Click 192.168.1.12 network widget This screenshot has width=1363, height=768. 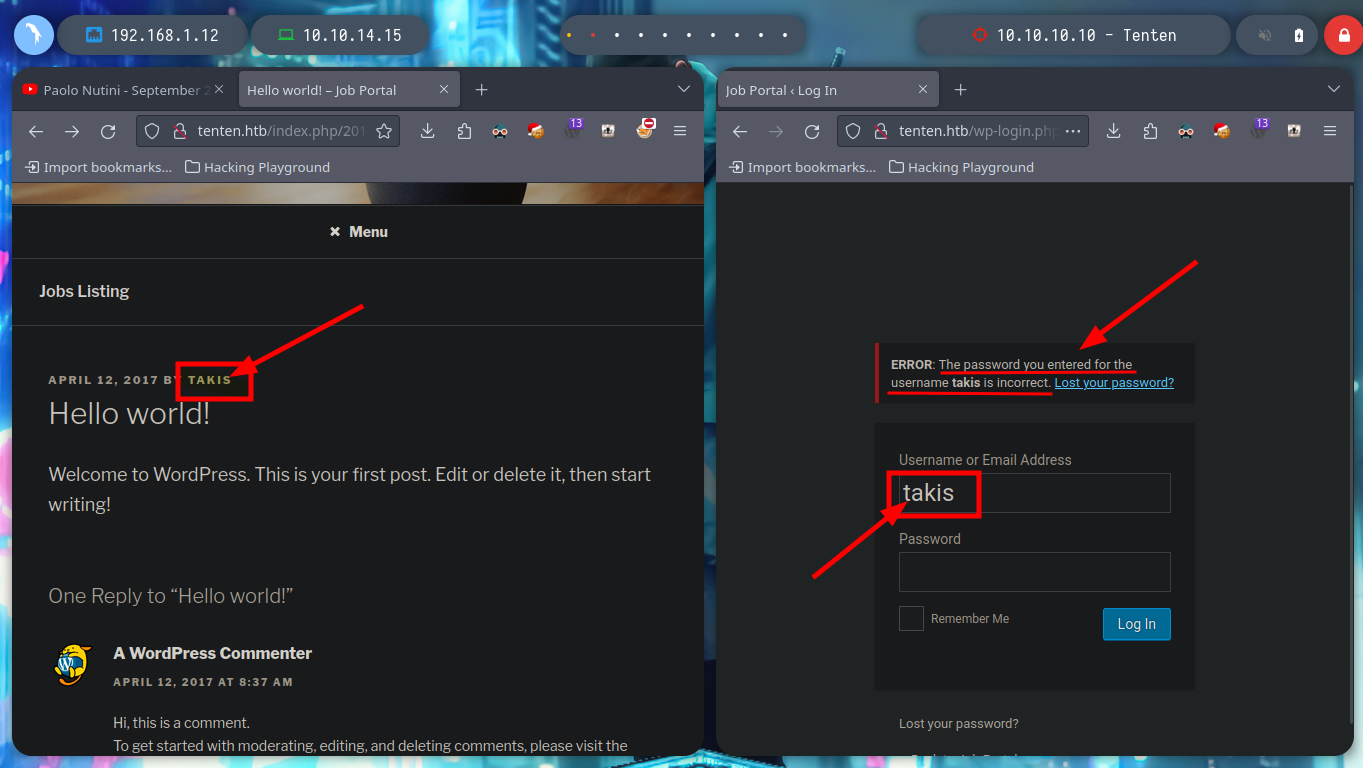coord(152,35)
